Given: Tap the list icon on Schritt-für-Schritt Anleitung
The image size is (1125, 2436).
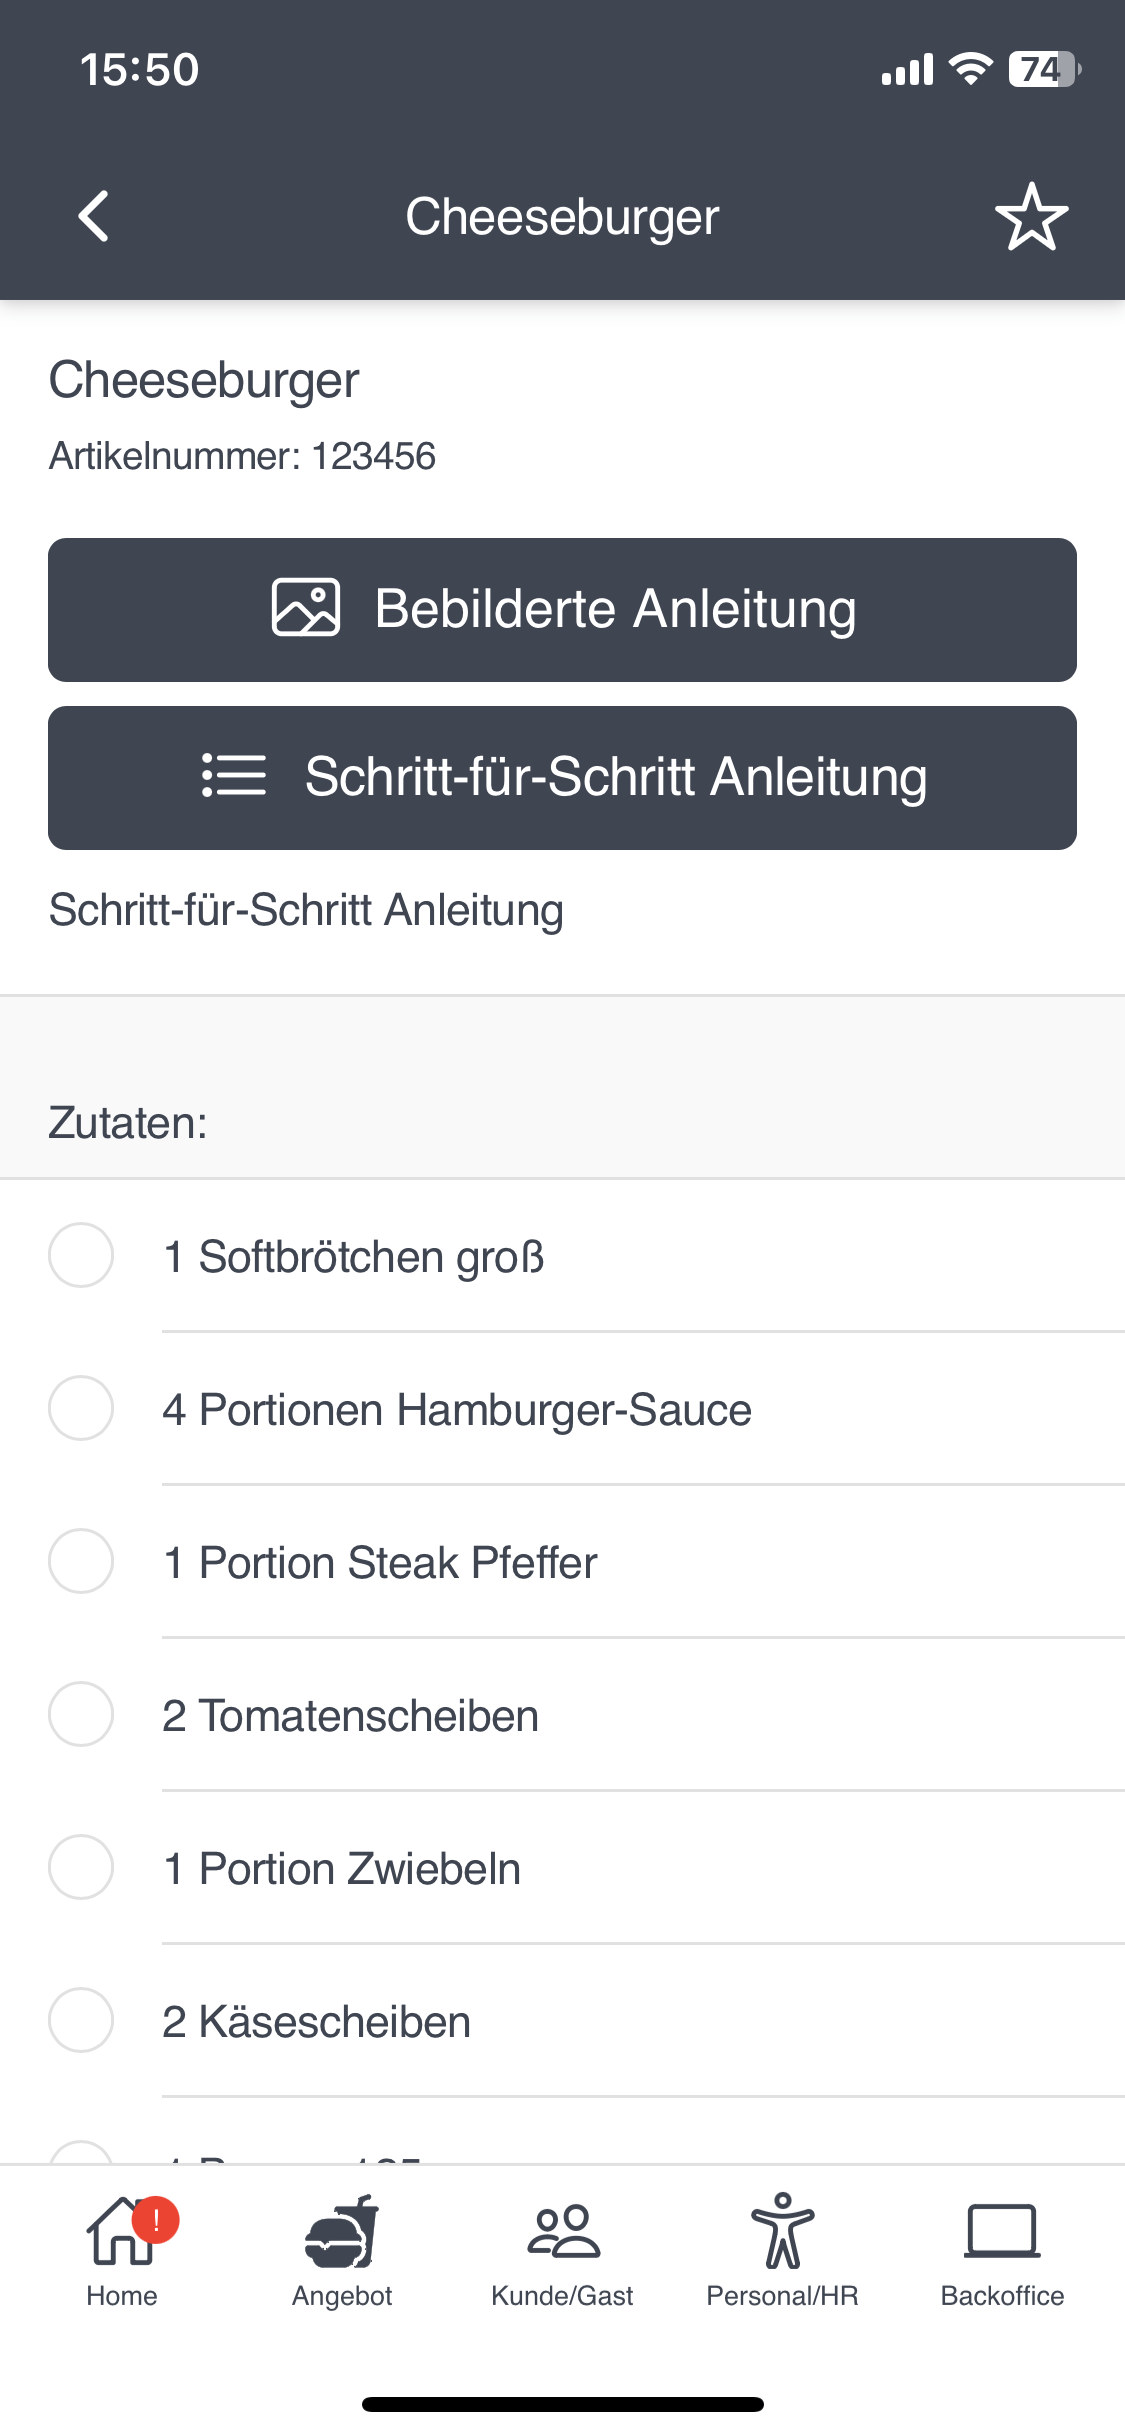Looking at the screenshot, I should click(234, 776).
